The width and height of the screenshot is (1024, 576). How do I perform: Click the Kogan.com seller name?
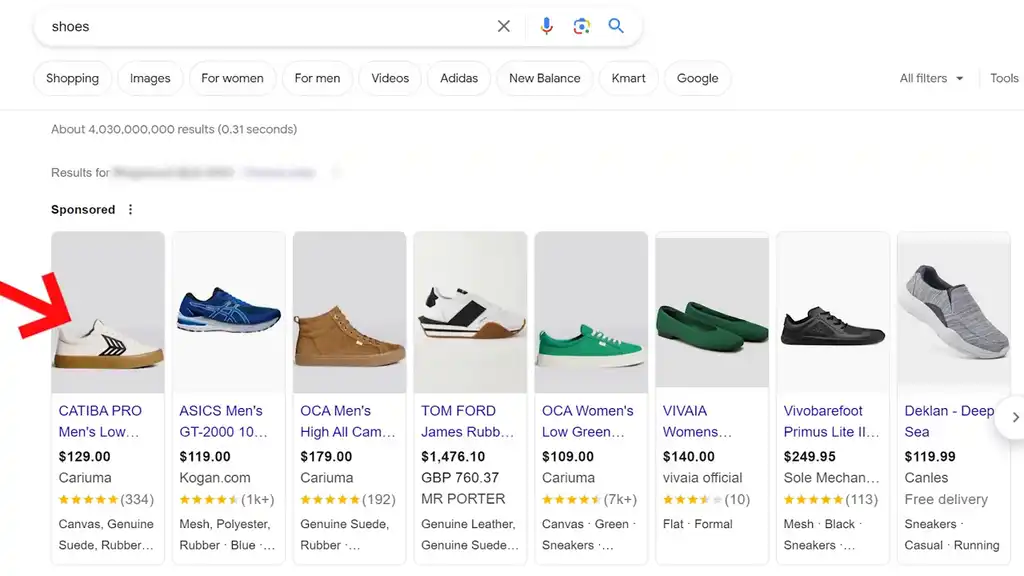point(215,478)
